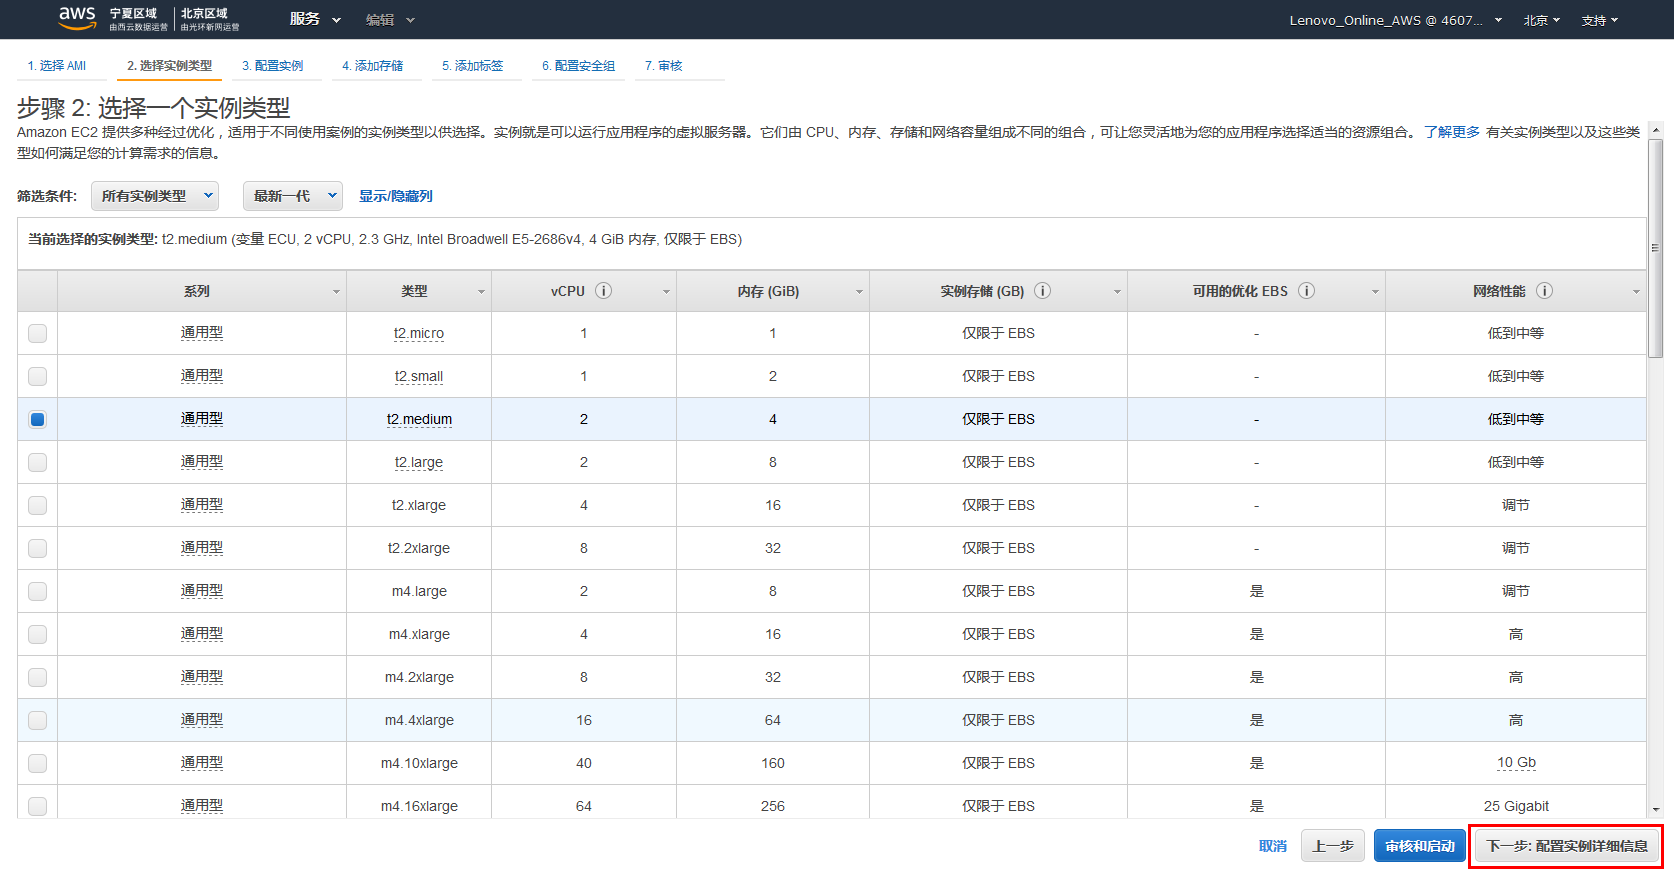Uncheck the selected t2.medium row

click(37, 419)
